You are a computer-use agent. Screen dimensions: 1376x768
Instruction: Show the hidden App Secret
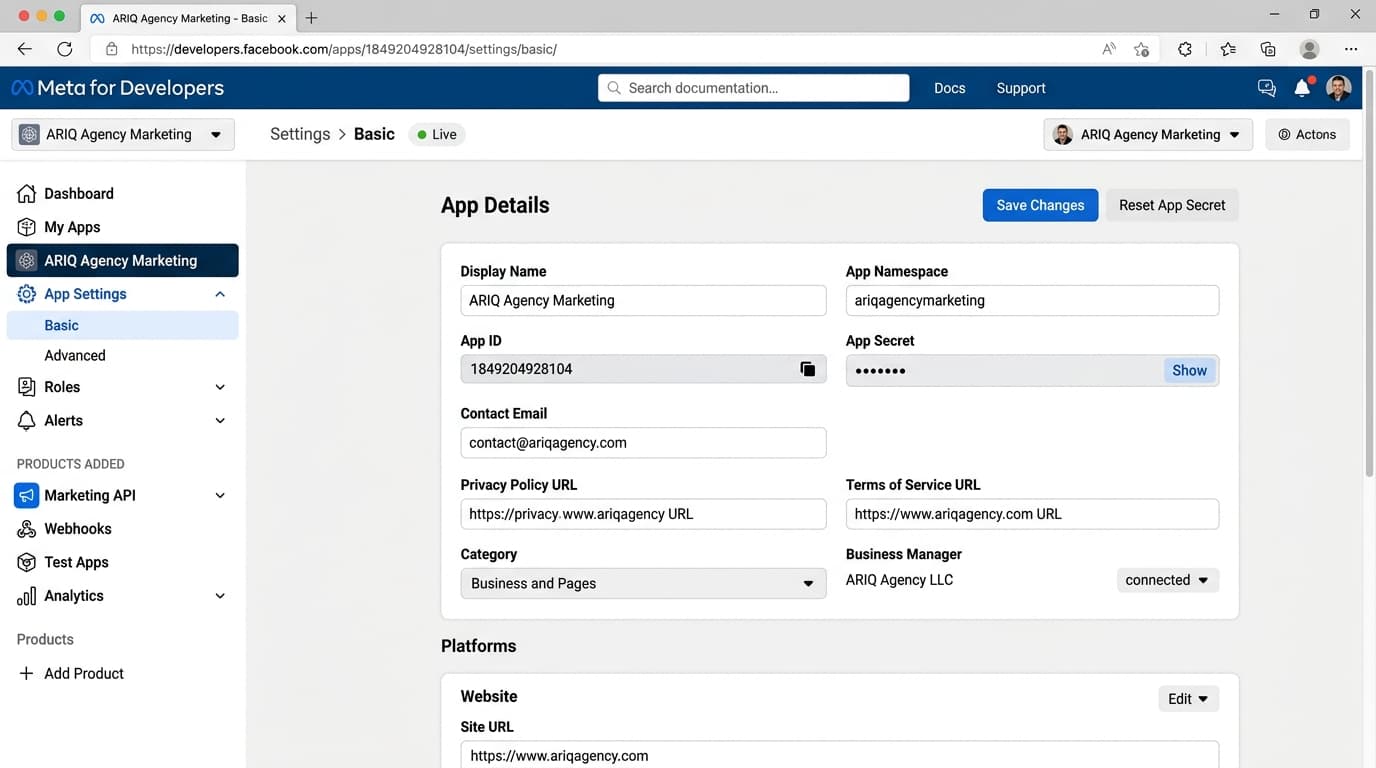pyautogui.click(x=1189, y=370)
